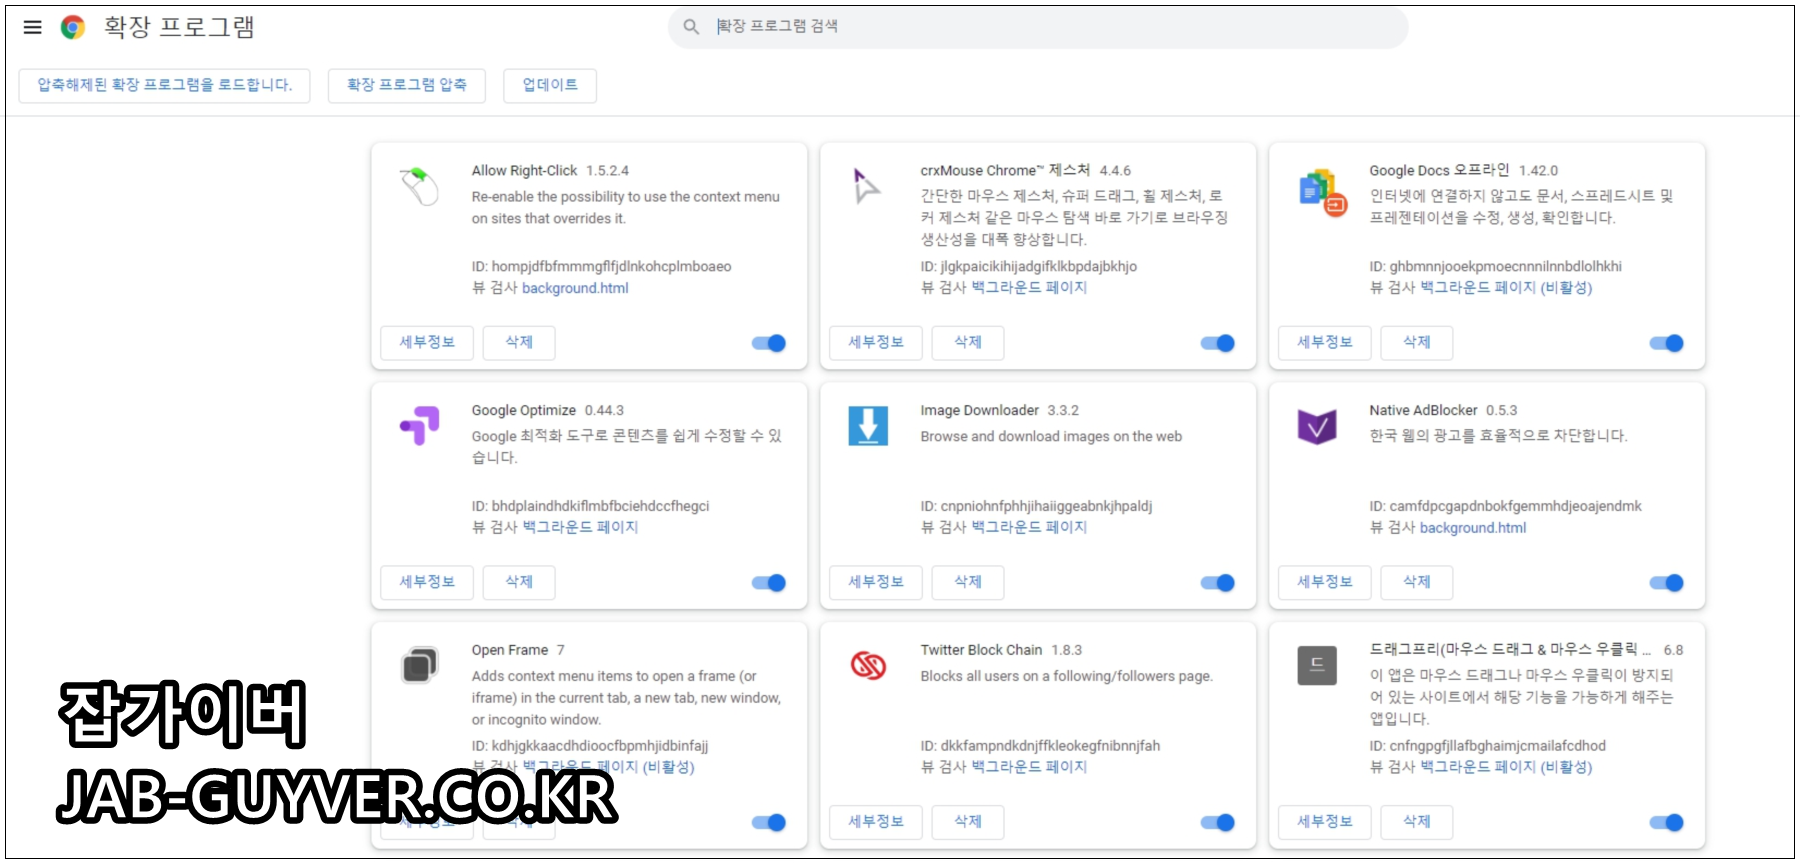This screenshot has width=1800, height=864.
Task: Click the Twitter Block Chain title text
Action: (x=981, y=650)
